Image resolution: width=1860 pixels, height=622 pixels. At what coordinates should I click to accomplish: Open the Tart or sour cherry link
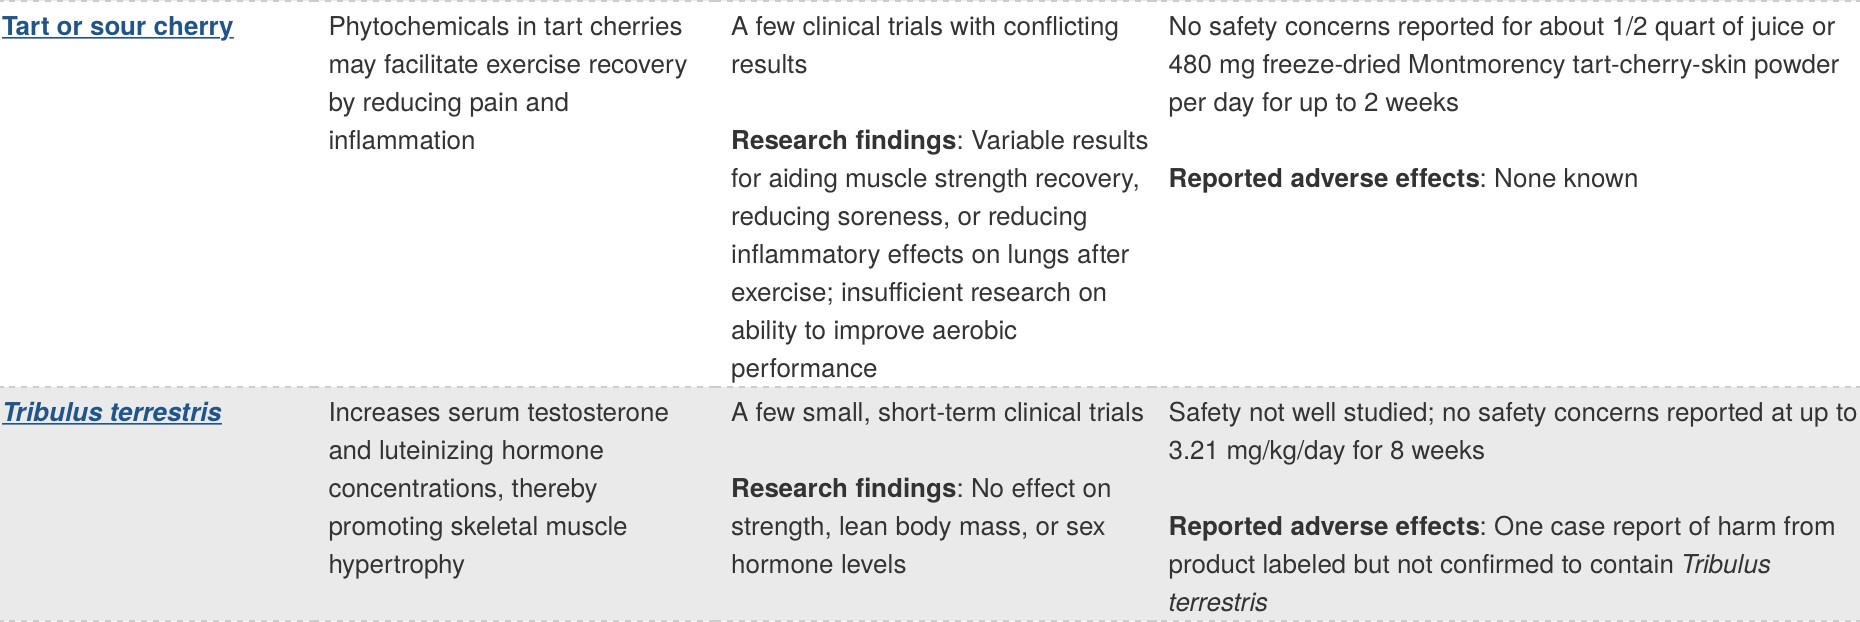[117, 27]
